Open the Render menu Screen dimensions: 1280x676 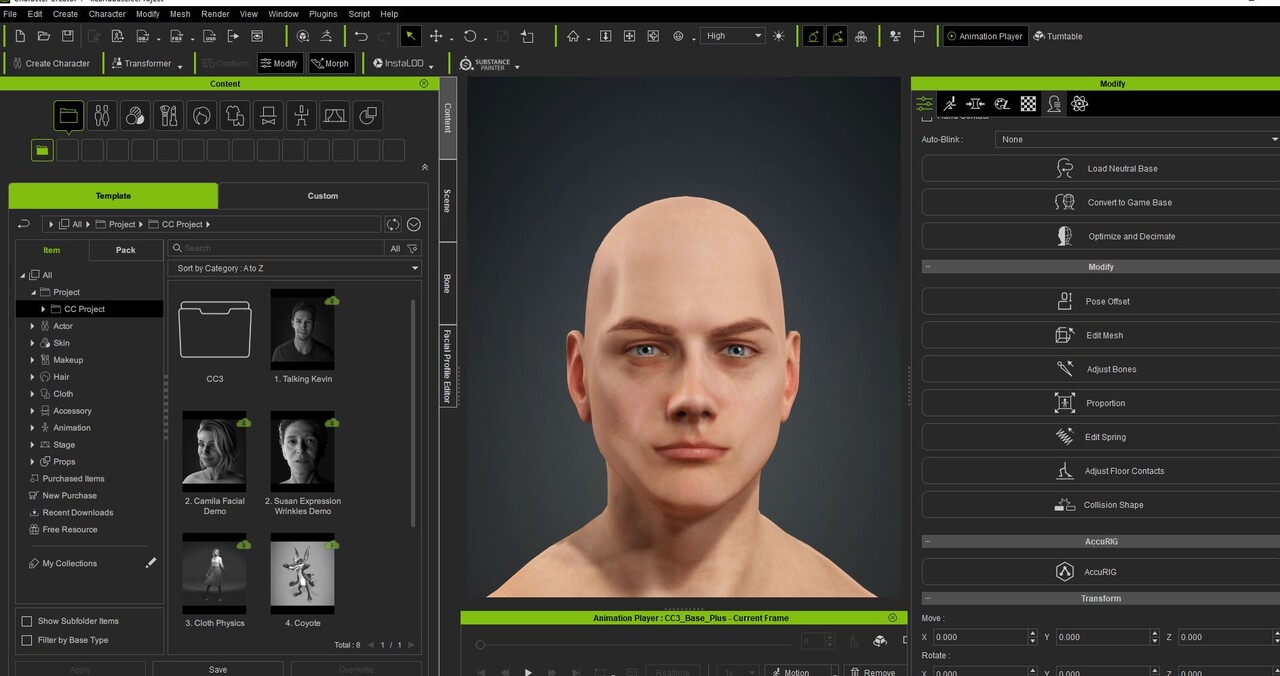point(215,14)
